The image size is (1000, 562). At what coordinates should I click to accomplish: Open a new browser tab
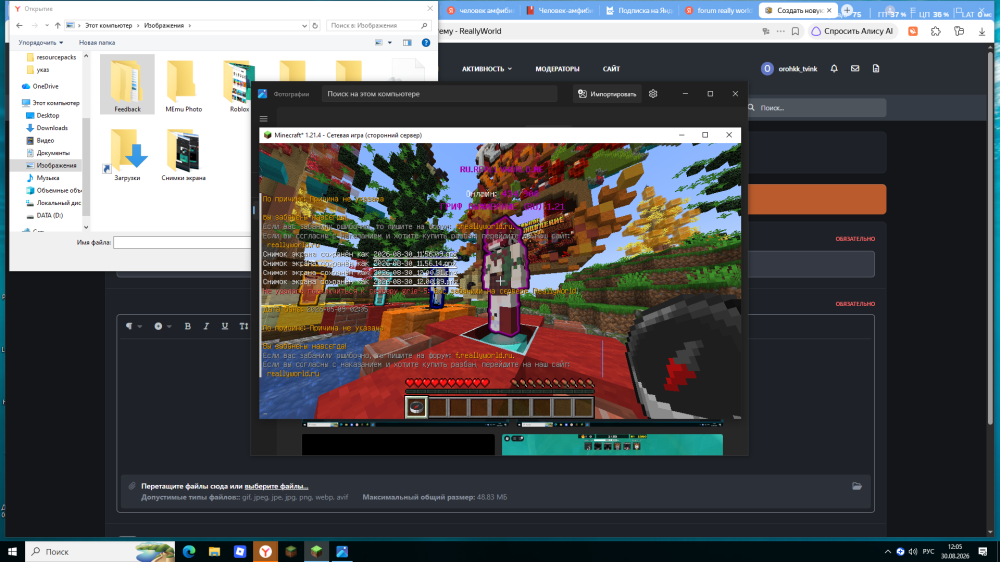coord(847,10)
